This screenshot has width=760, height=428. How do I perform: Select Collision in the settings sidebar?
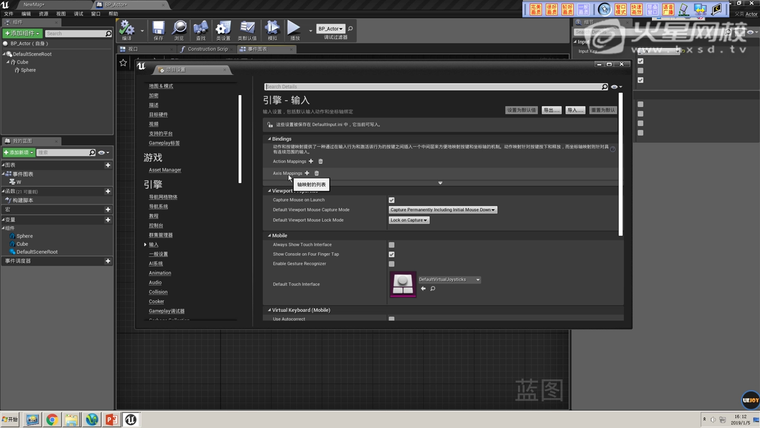pos(160,292)
